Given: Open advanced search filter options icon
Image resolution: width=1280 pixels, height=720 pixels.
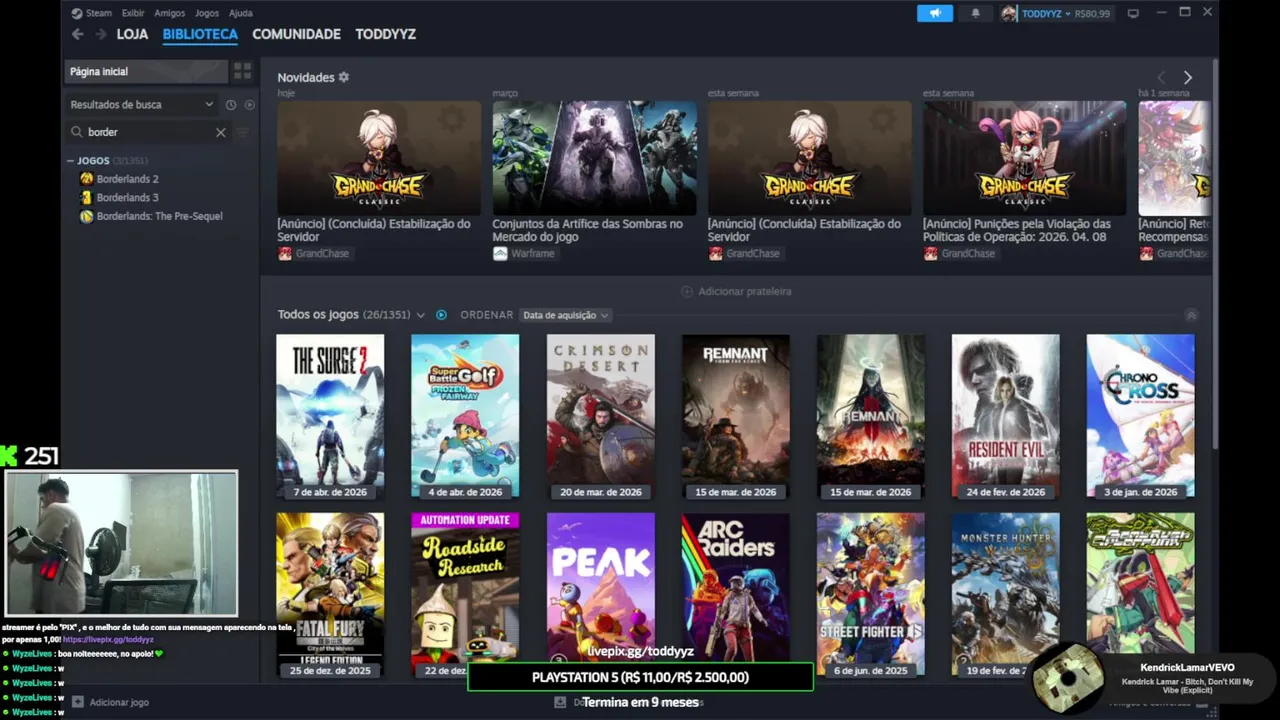Looking at the screenshot, I should (242, 132).
